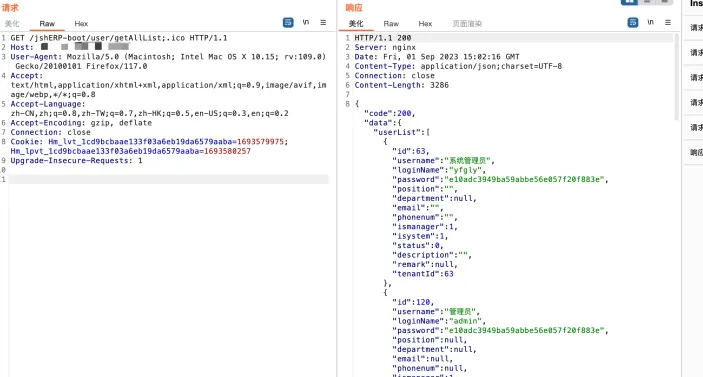Click the "phonenum":"" JSON field
Screen dimensions: 703x377
pyautogui.click(x=424, y=217)
